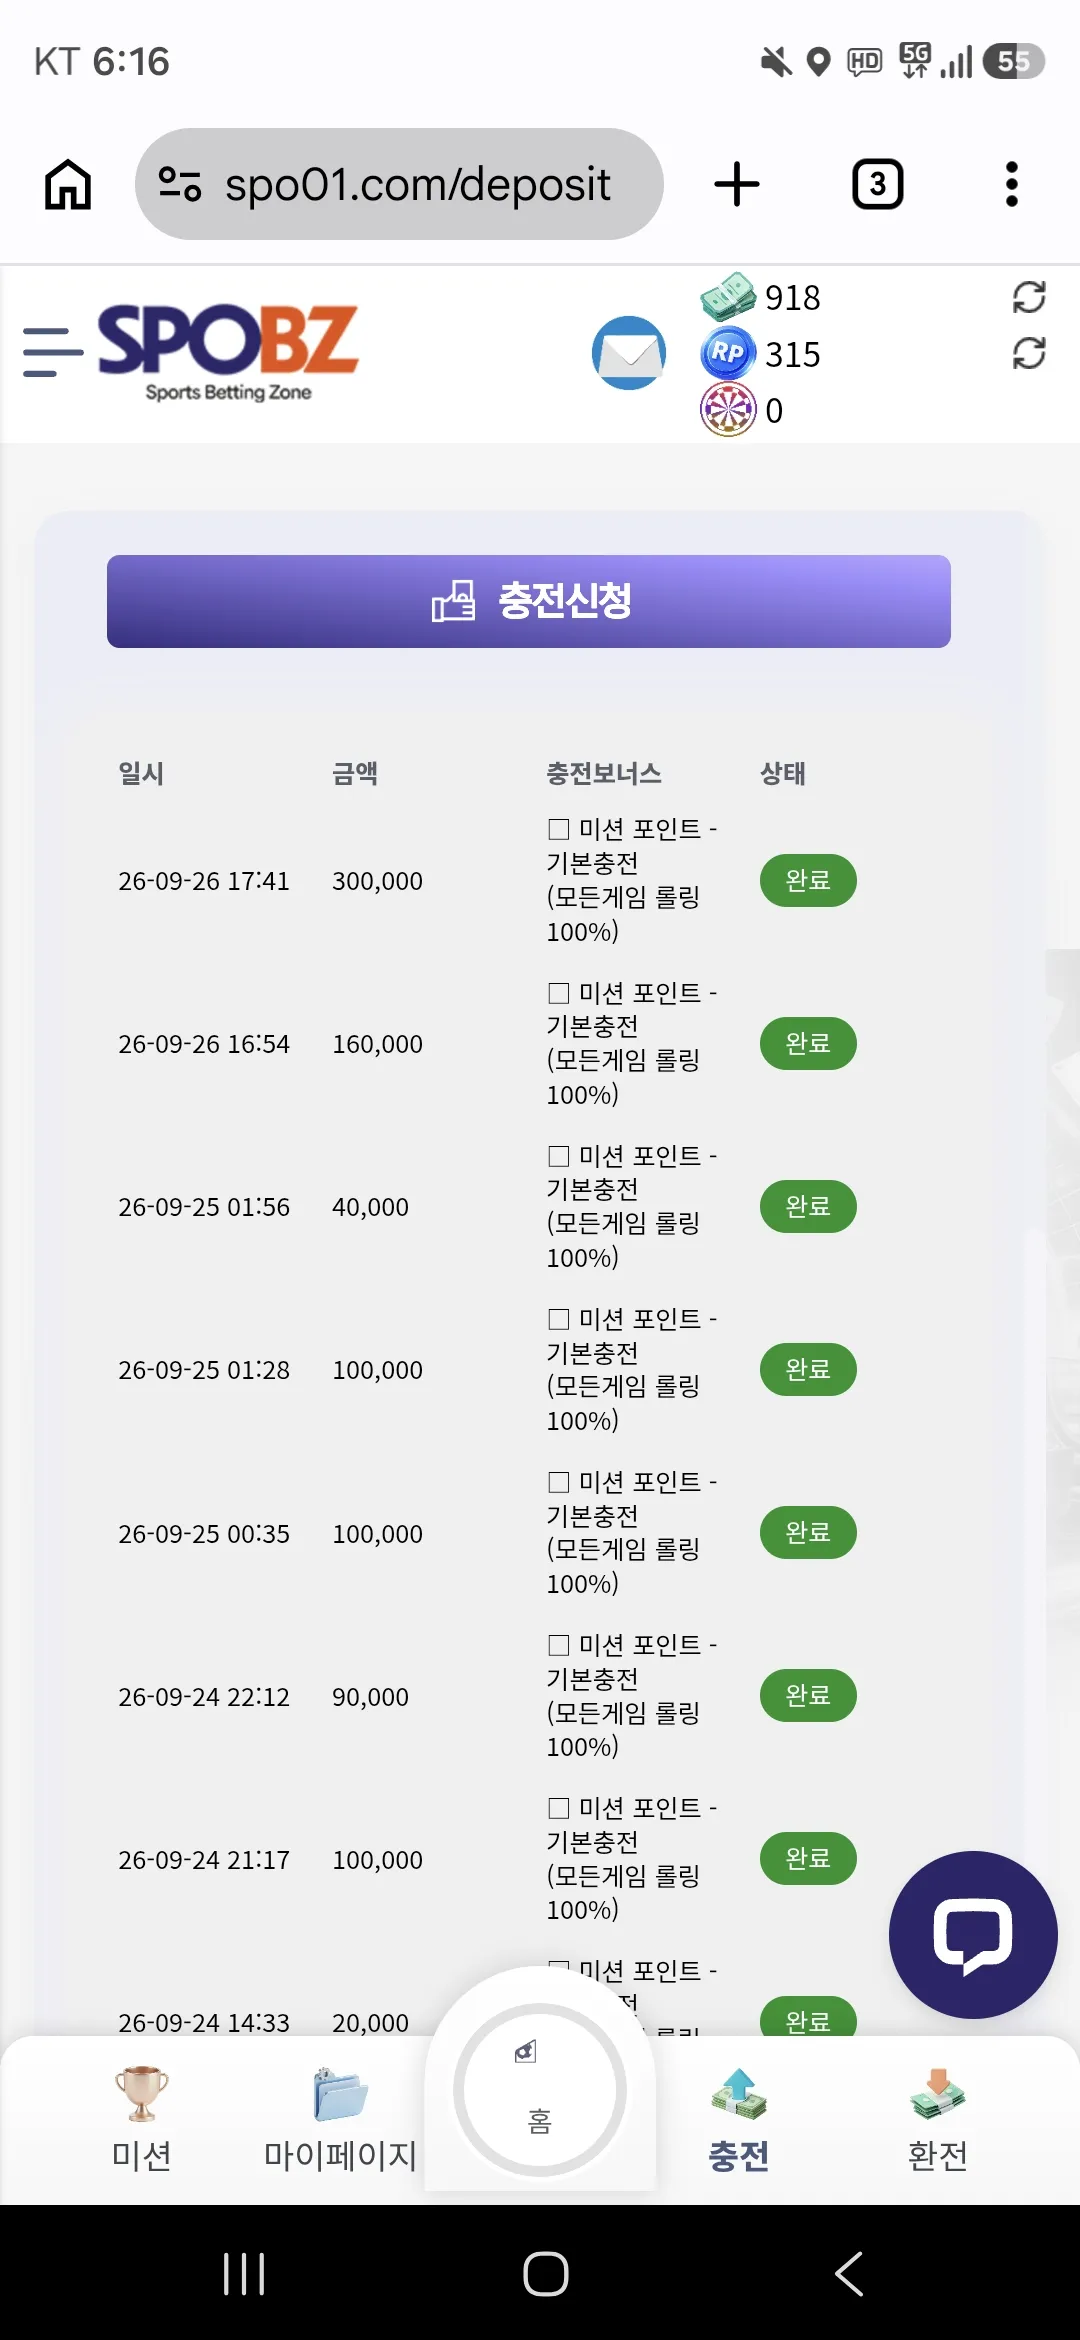
Task: Open the live chat bubble
Action: [973, 1935]
